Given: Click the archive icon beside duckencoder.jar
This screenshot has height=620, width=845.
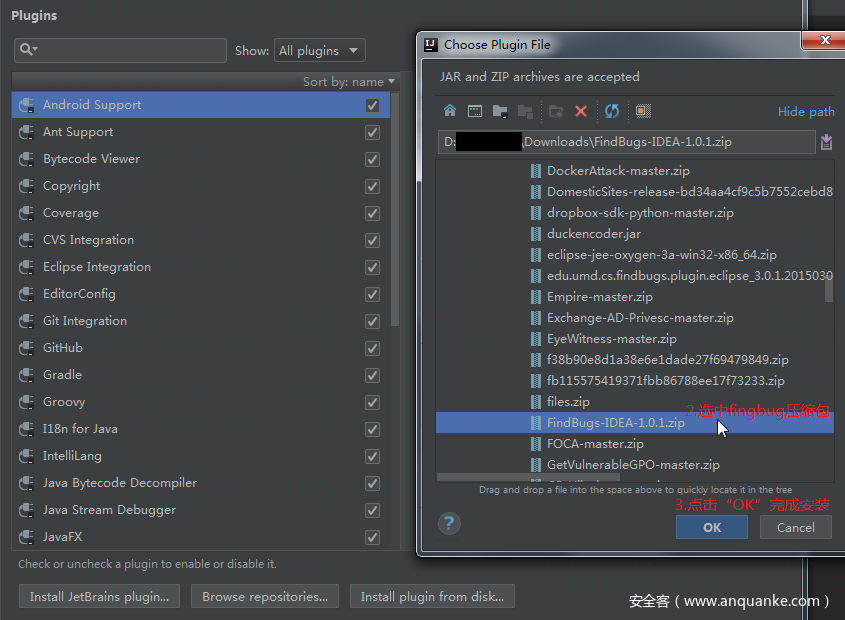Looking at the screenshot, I should [x=535, y=234].
